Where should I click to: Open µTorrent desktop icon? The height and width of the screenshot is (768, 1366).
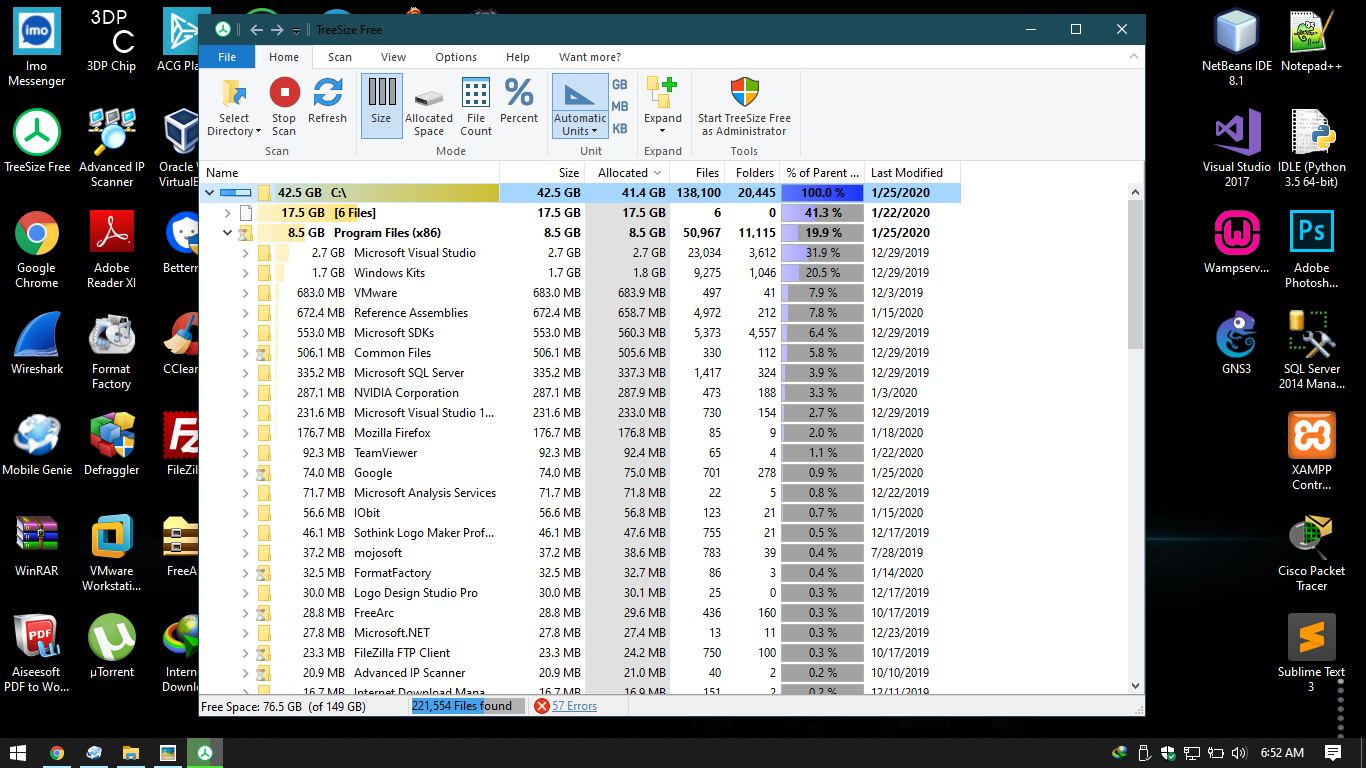(112, 647)
